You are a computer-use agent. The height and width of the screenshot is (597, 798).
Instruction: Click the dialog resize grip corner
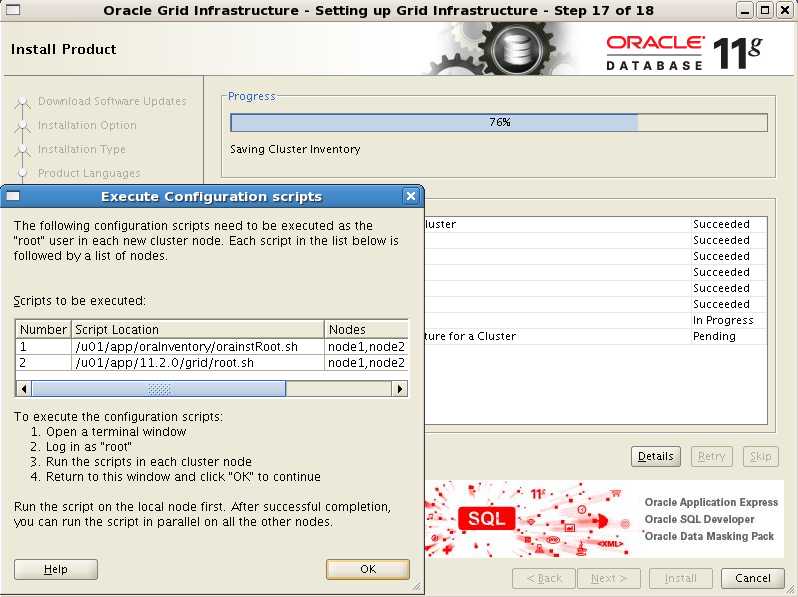click(x=417, y=587)
